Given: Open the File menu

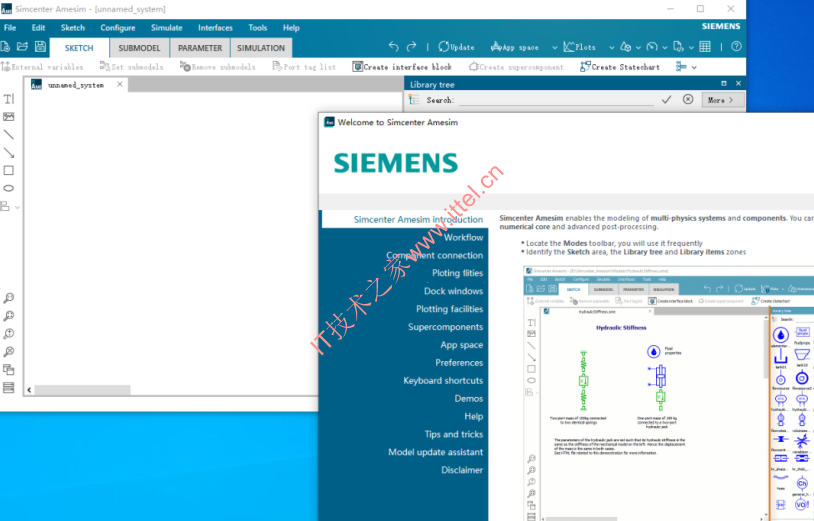Looking at the screenshot, I should point(10,28).
